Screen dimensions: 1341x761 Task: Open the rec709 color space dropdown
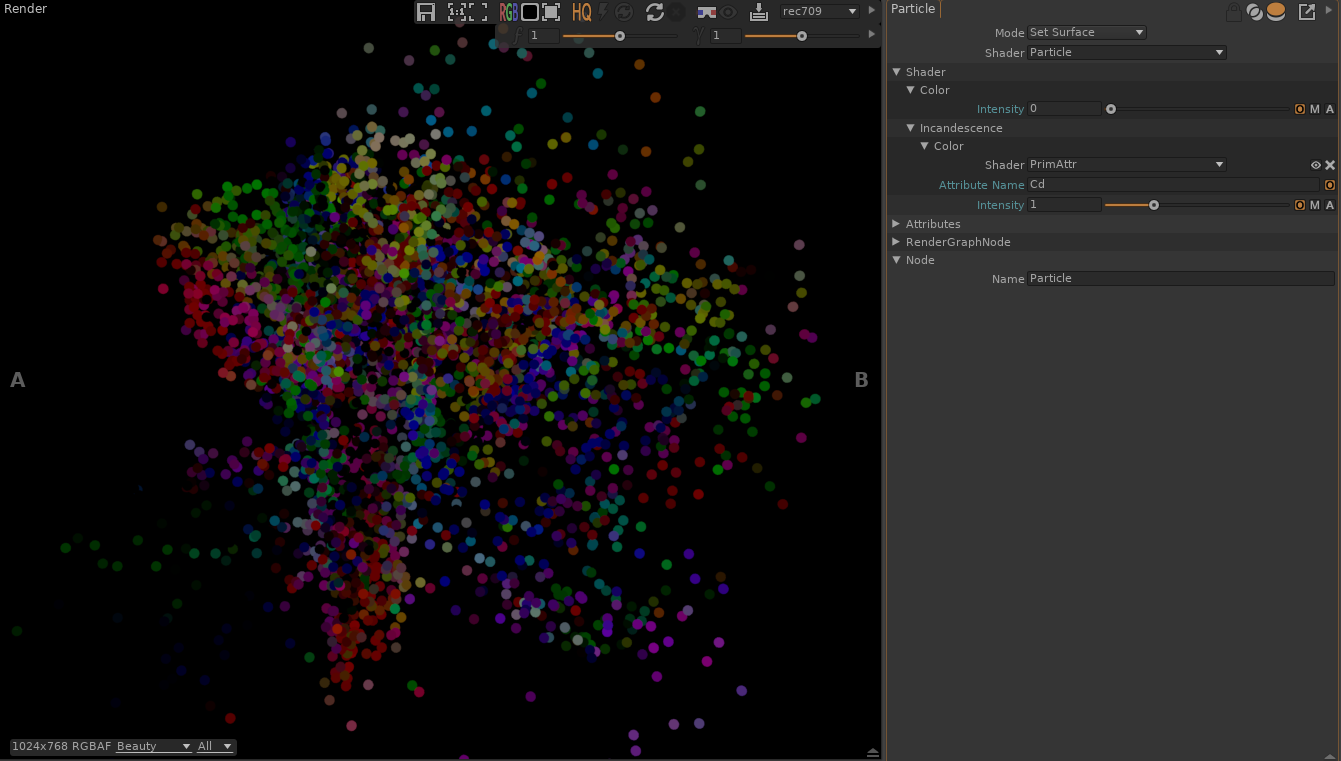[820, 12]
